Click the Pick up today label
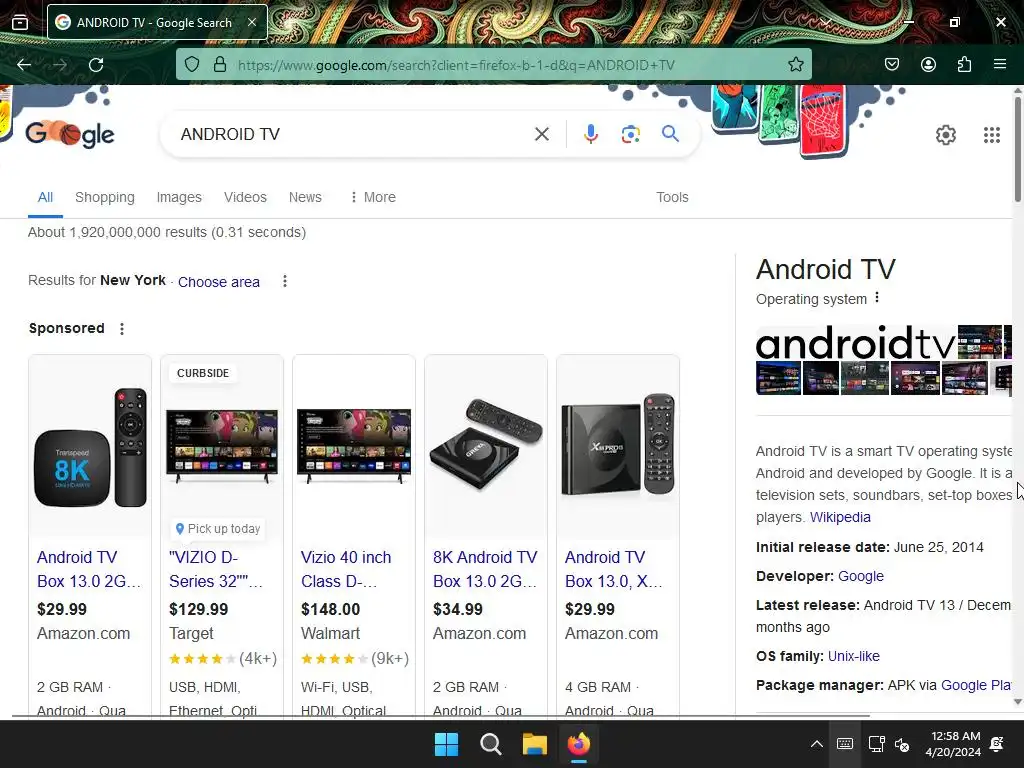This screenshot has height=768, width=1024. [217, 529]
